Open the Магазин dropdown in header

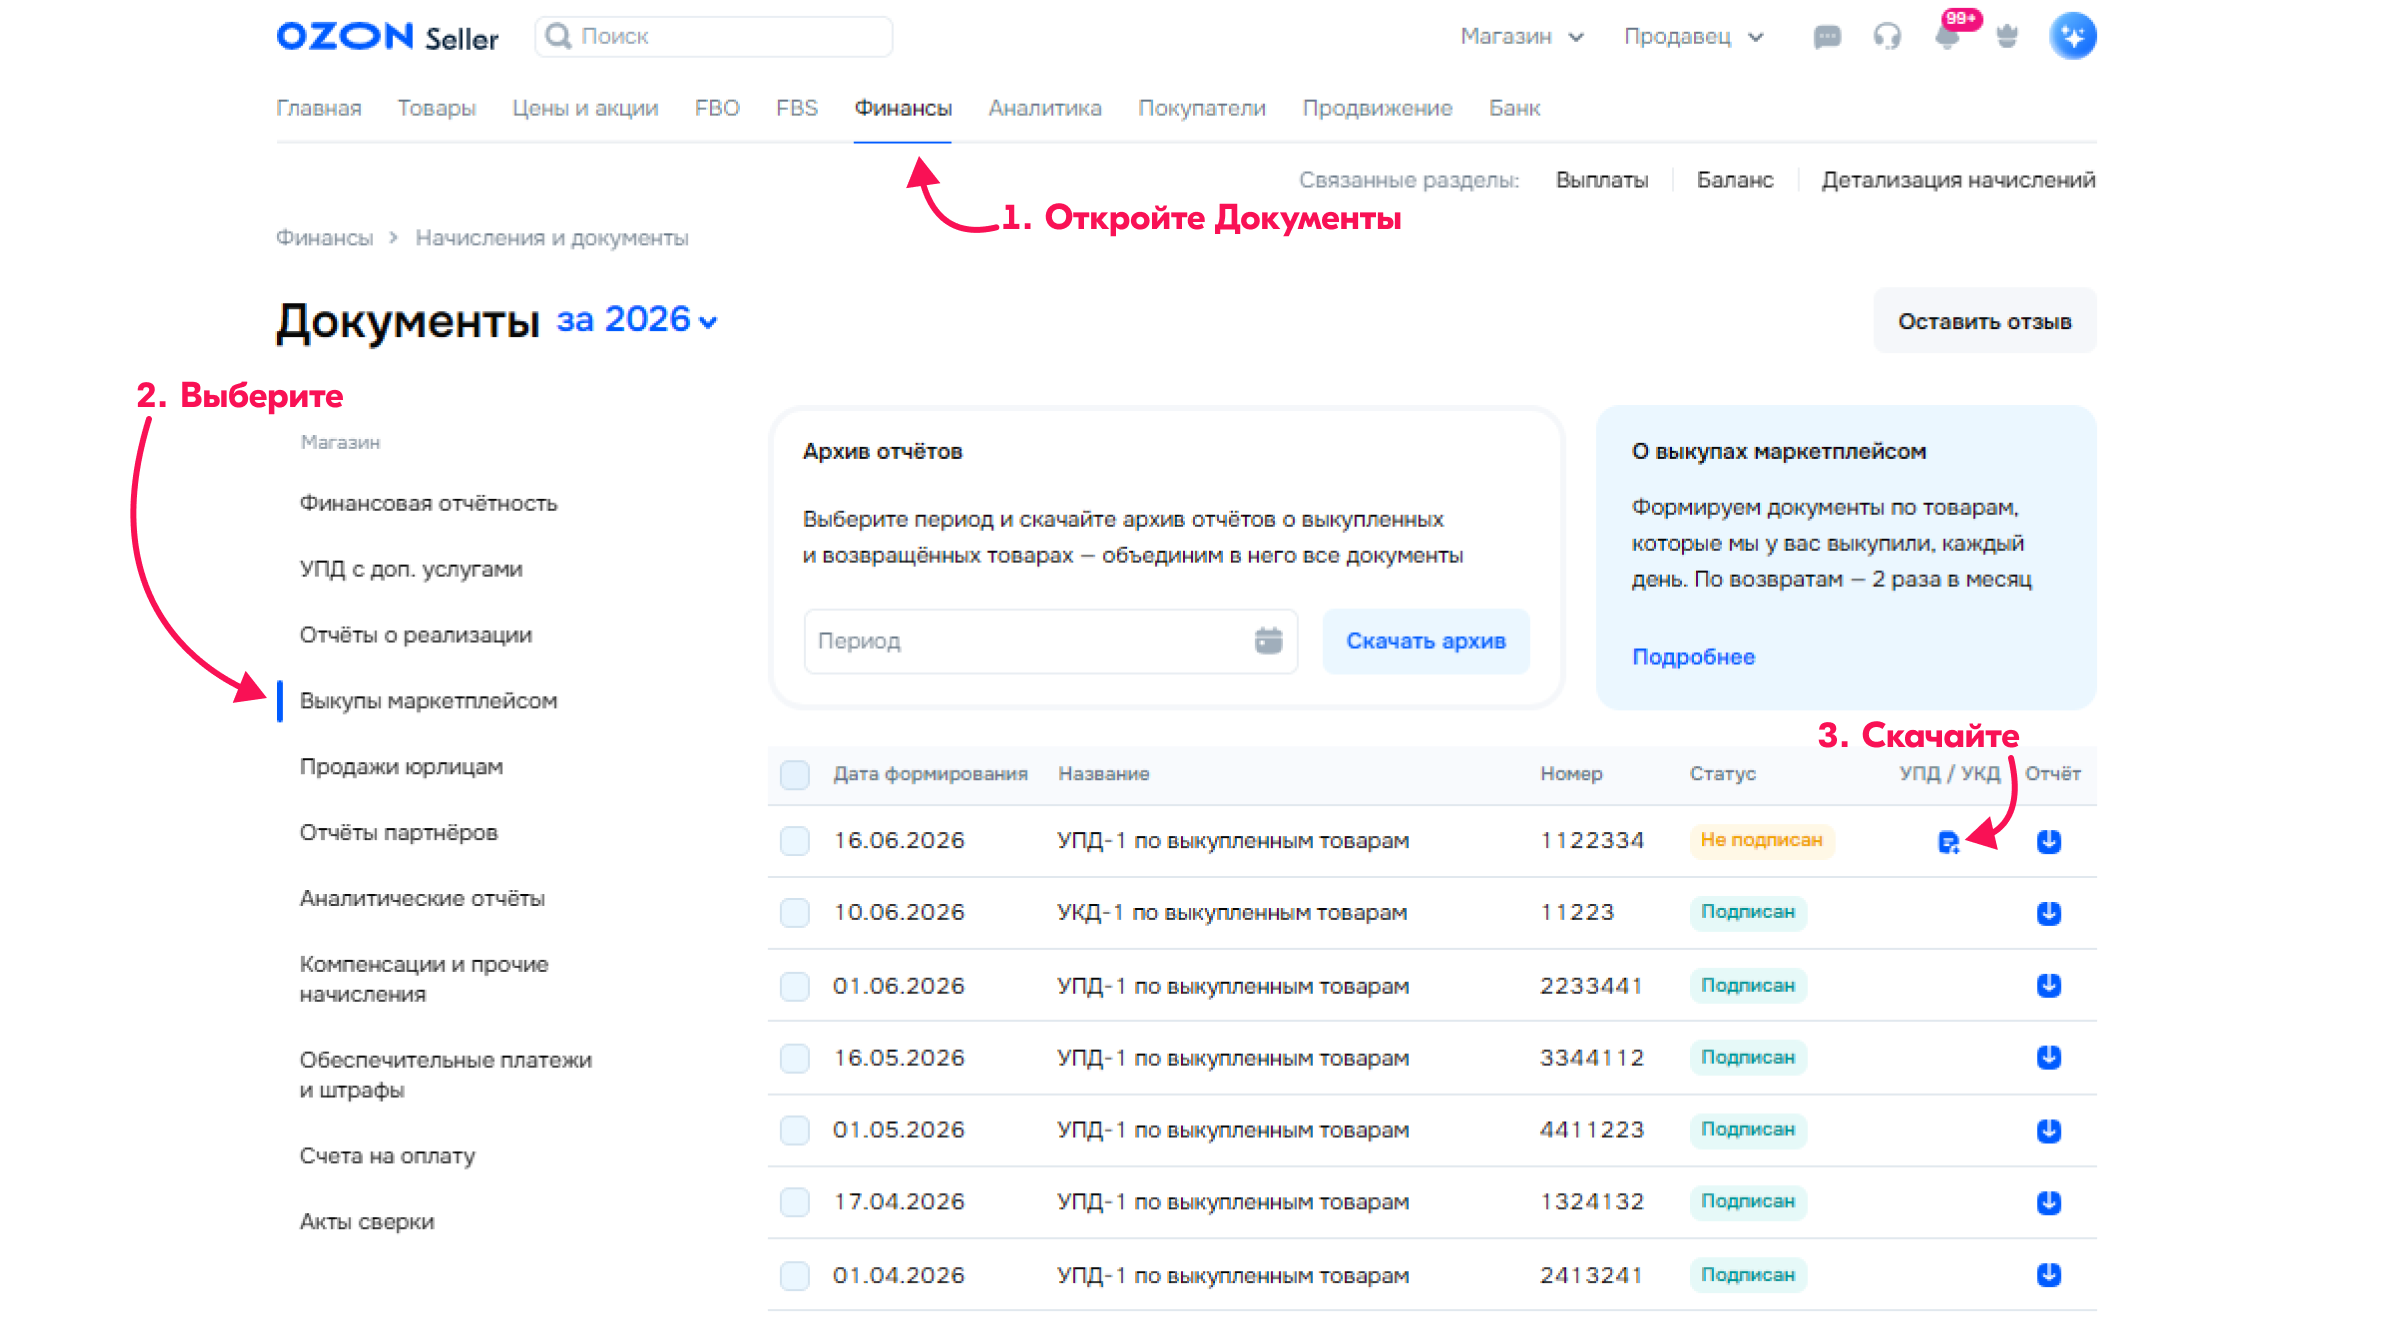1521,37
